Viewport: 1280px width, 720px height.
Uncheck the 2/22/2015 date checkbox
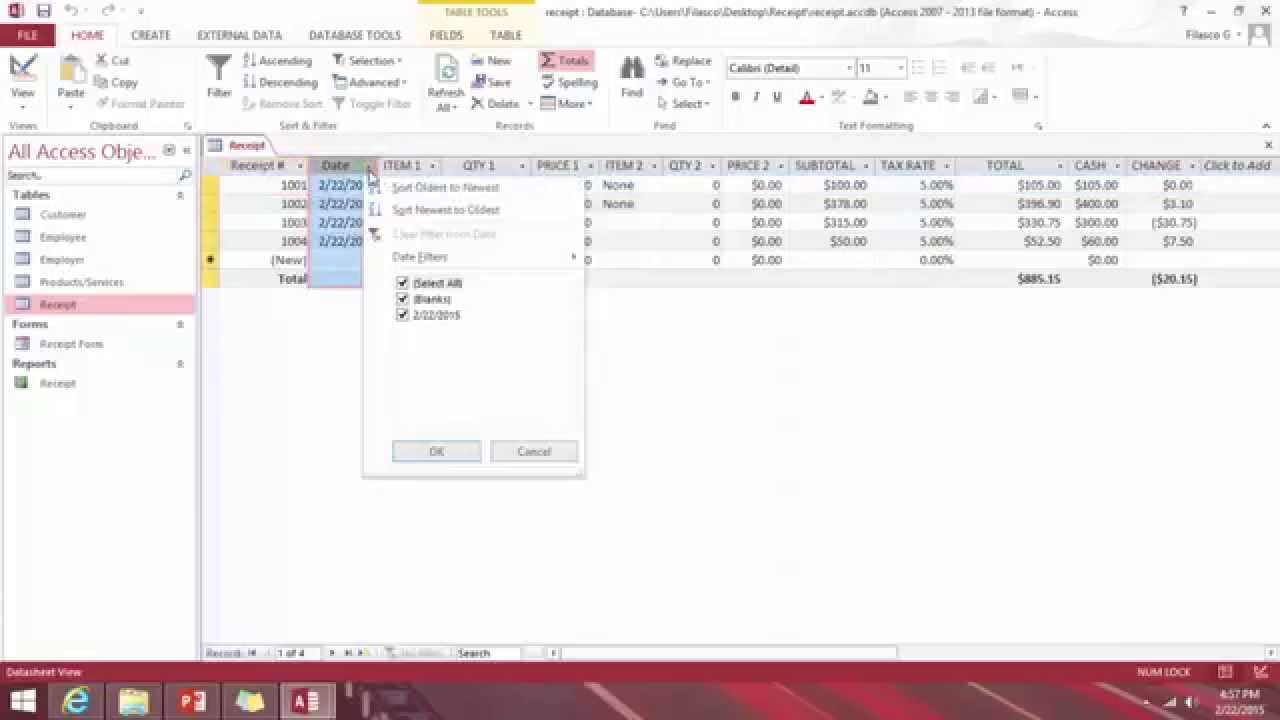[403, 315]
